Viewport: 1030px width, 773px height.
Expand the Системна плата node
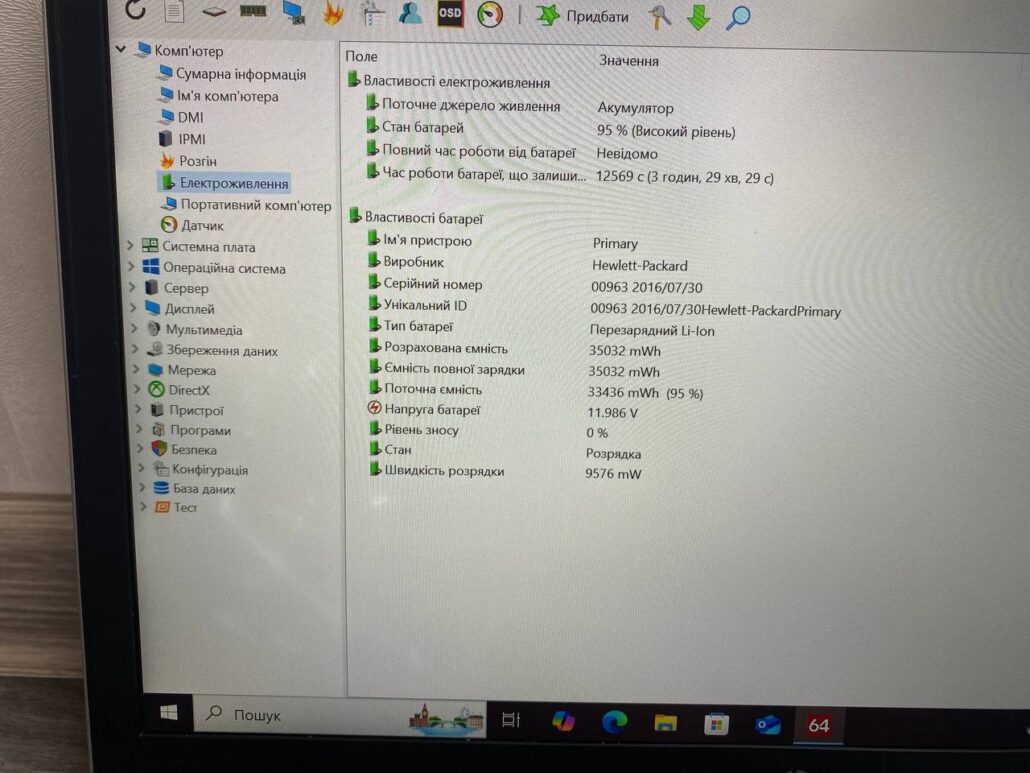click(129, 246)
